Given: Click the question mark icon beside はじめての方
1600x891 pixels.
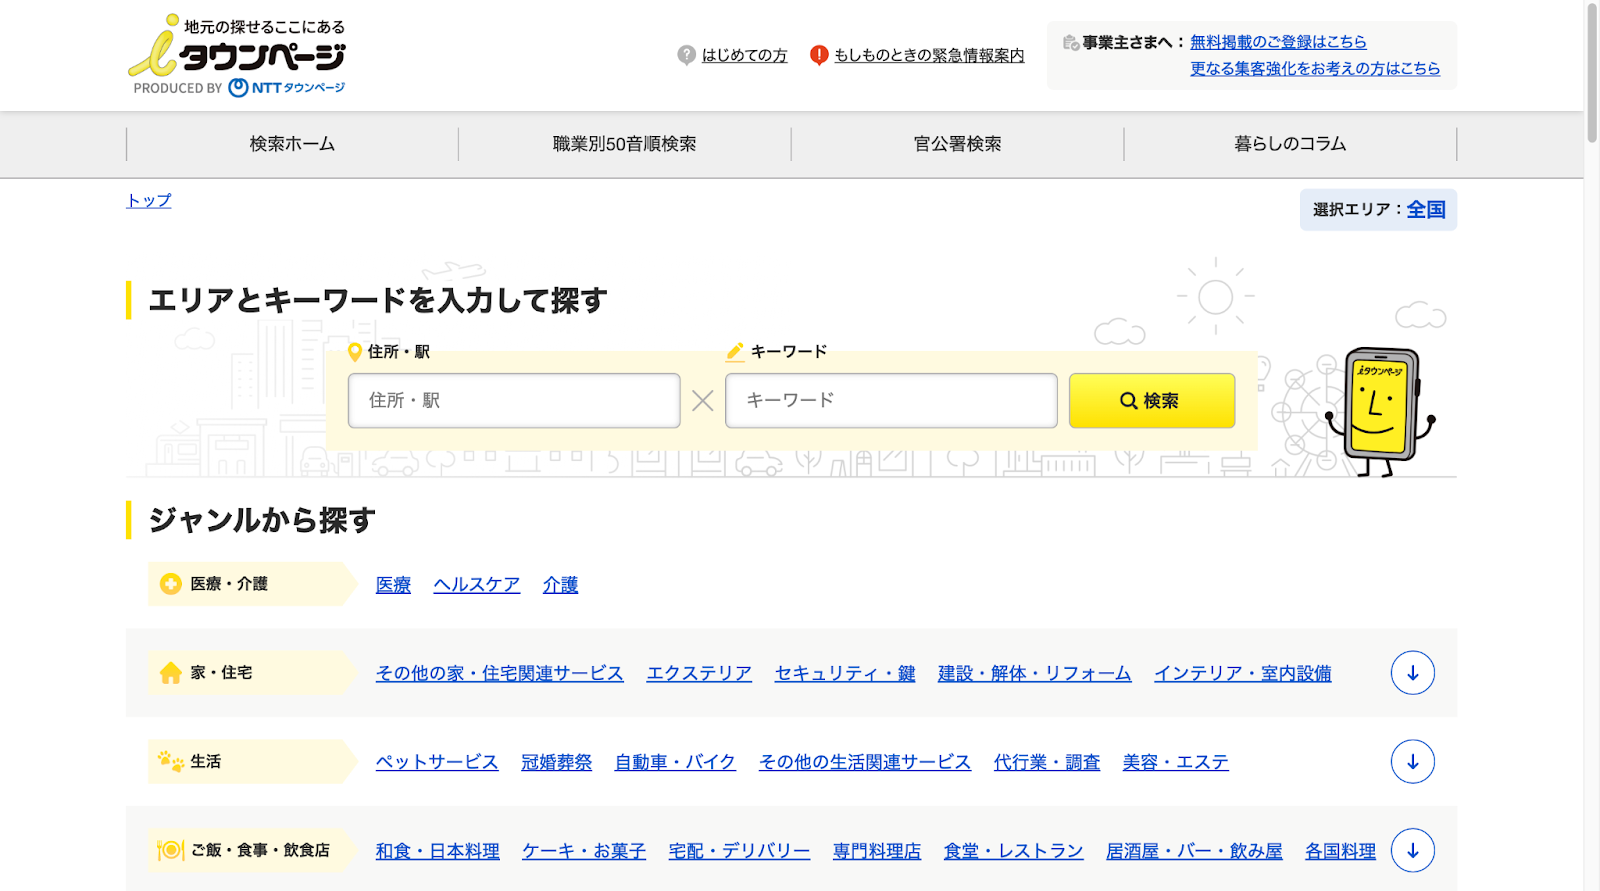Looking at the screenshot, I should 686,55.
